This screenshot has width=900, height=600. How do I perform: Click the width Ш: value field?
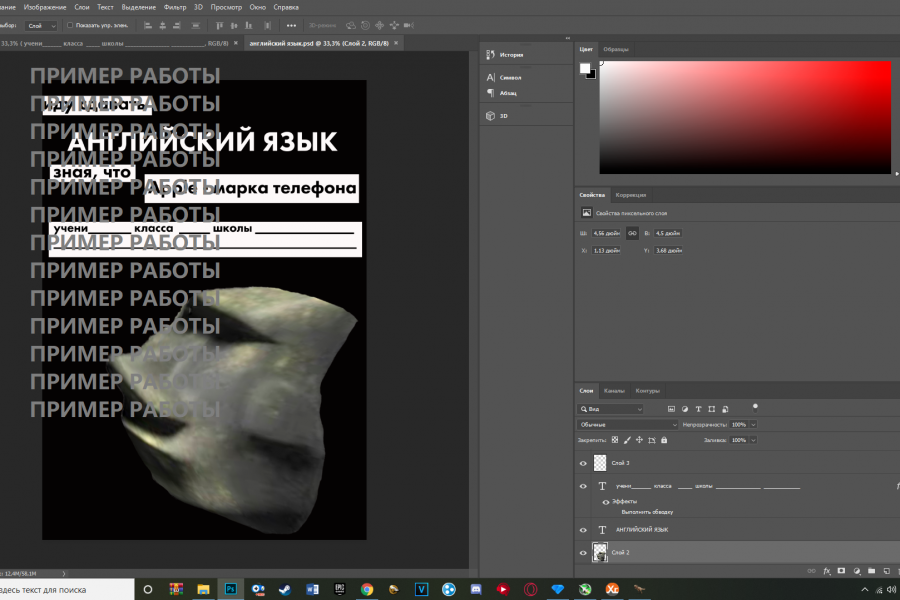(x=606, y=233)
